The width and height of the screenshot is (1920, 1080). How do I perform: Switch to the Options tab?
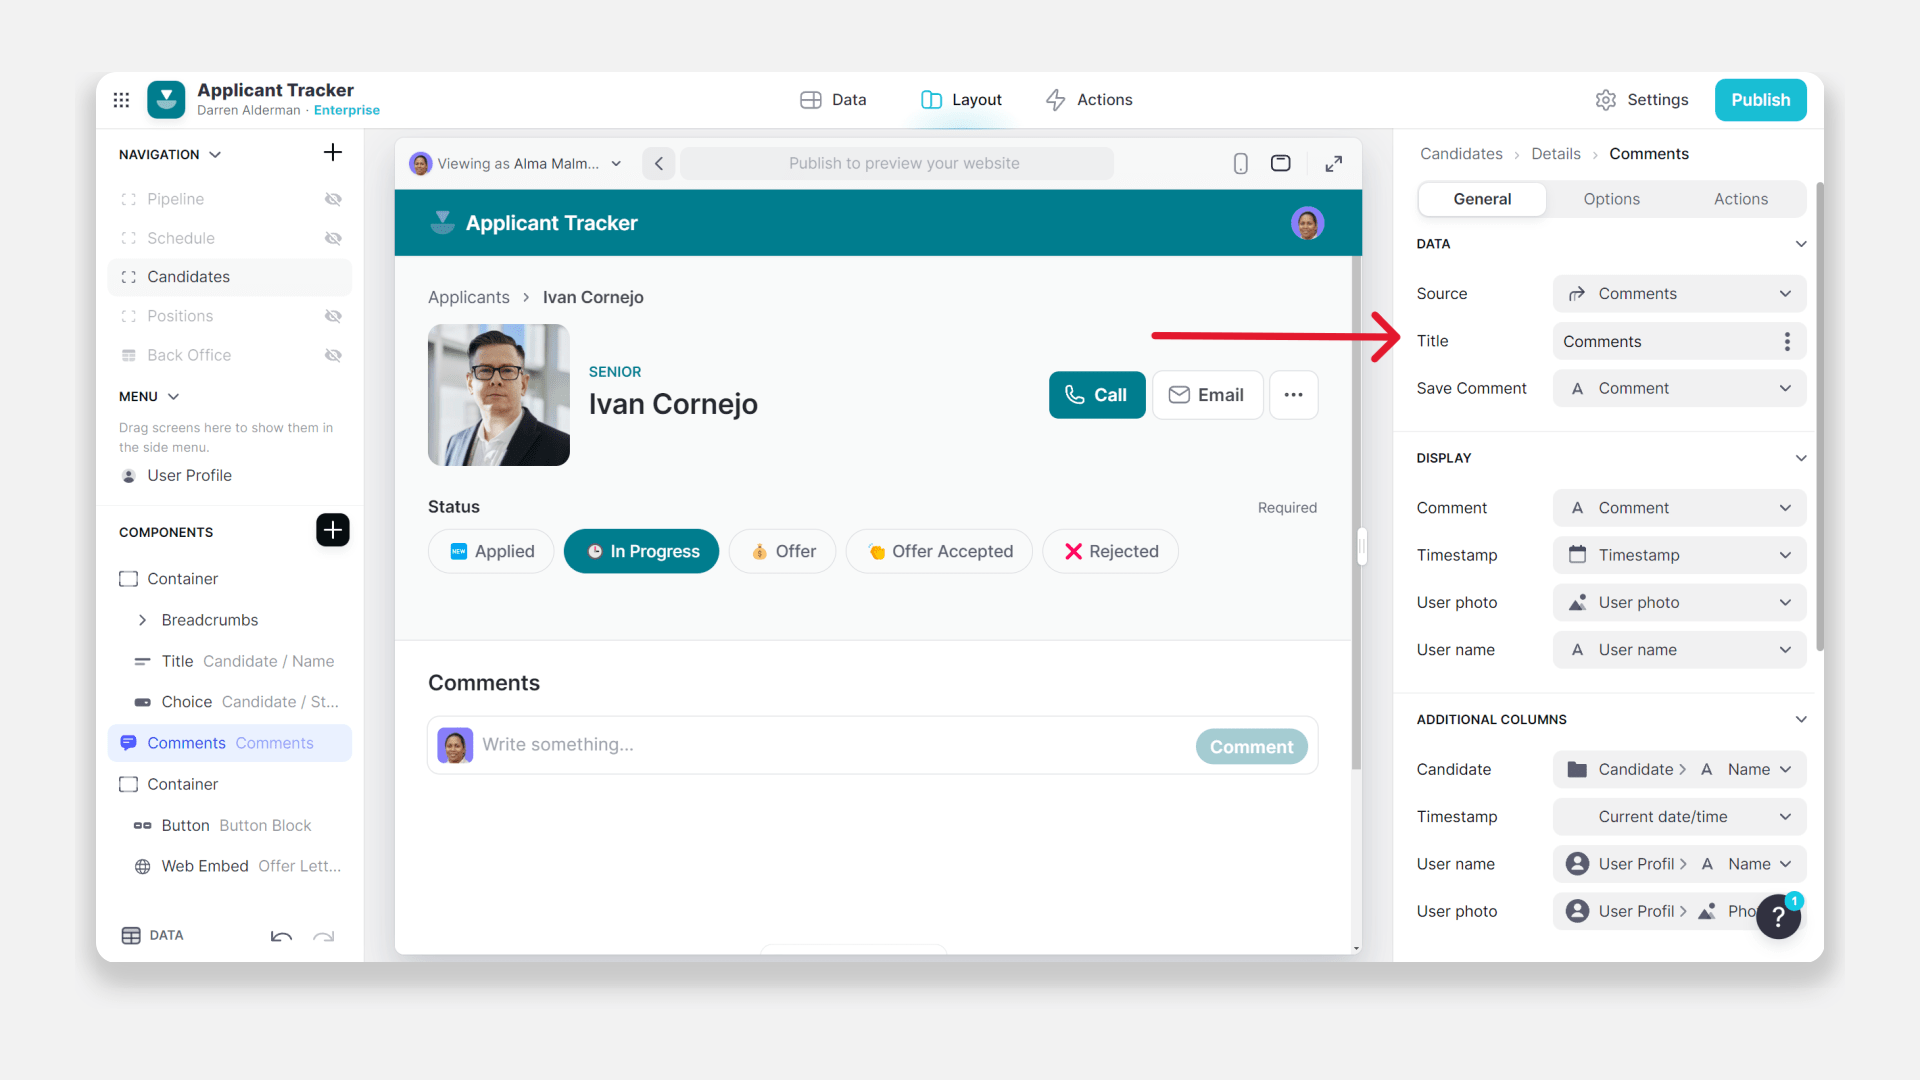(x=1611, y=199)
